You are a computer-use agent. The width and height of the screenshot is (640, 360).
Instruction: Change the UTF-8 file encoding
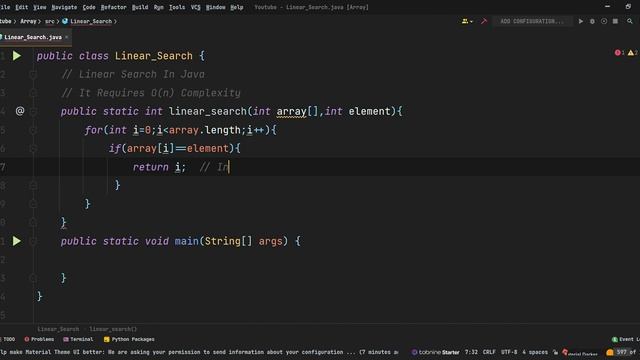509,352
